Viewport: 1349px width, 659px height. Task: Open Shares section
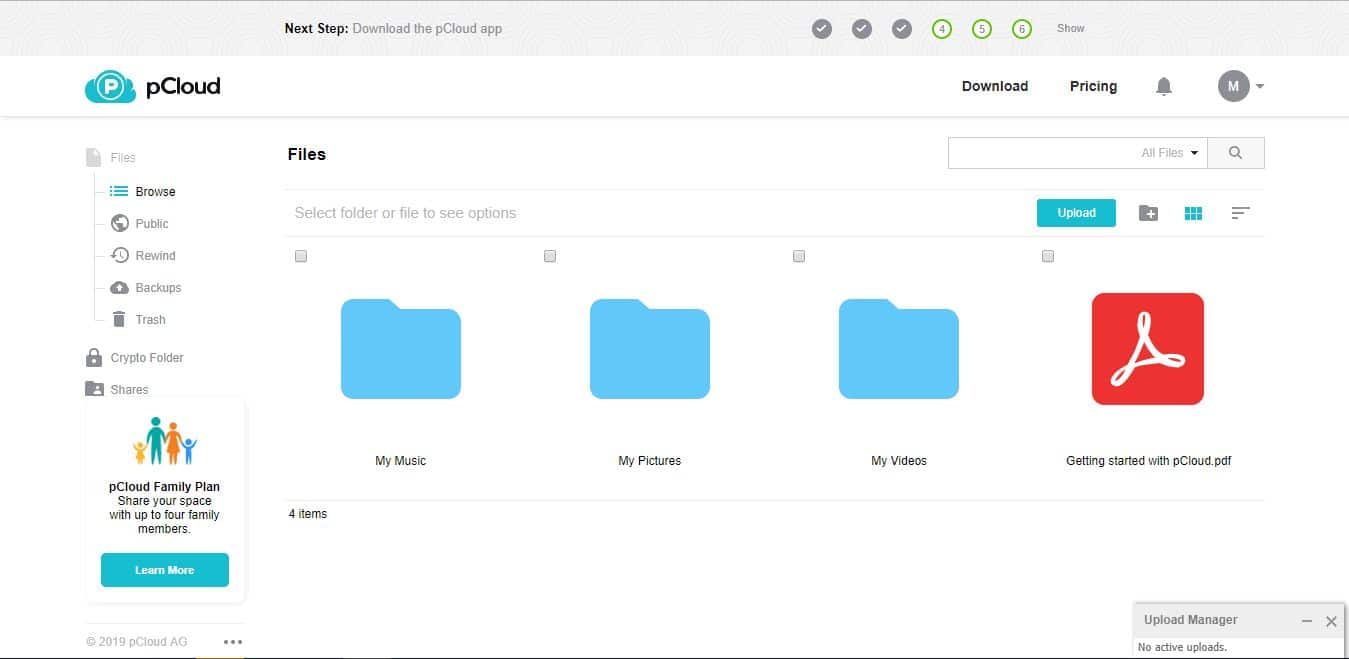[129, 390]
